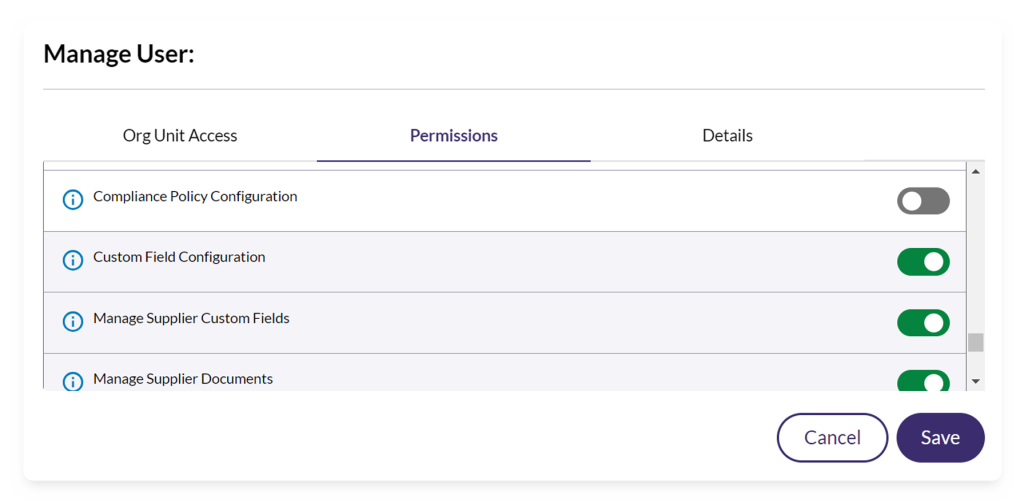Click the Compliance Policy Configuration label
This screenshot has height=503, width=1024.
[195, 197]
